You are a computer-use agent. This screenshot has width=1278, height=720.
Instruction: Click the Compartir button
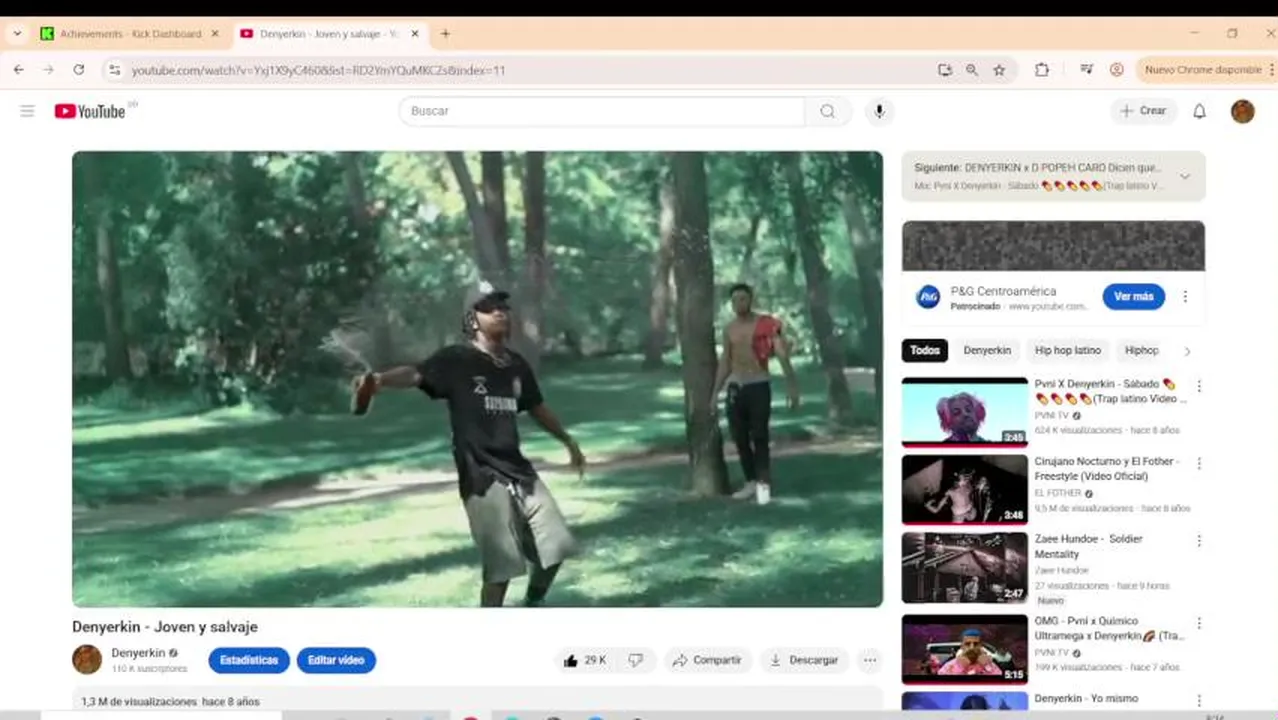pyautogui.click(x=707, y=660)
